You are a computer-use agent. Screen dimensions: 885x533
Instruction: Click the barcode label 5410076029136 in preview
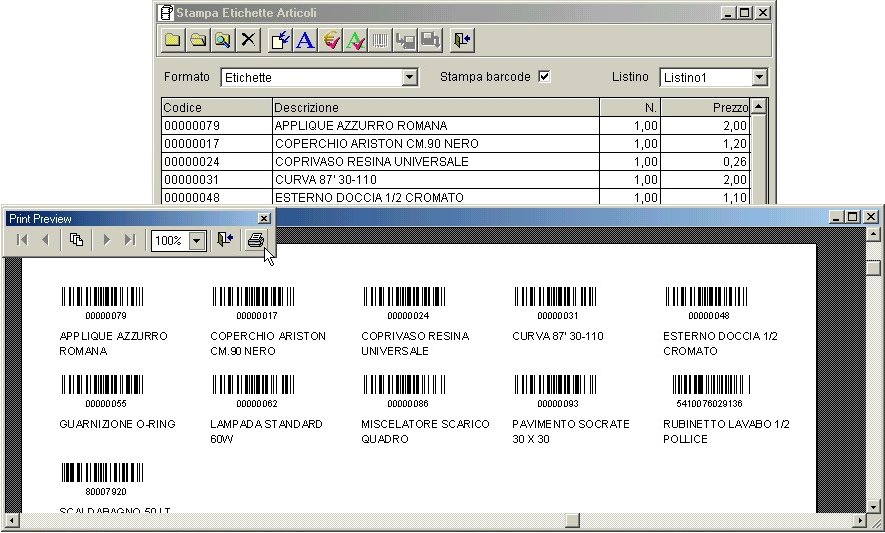click(709, 391)
